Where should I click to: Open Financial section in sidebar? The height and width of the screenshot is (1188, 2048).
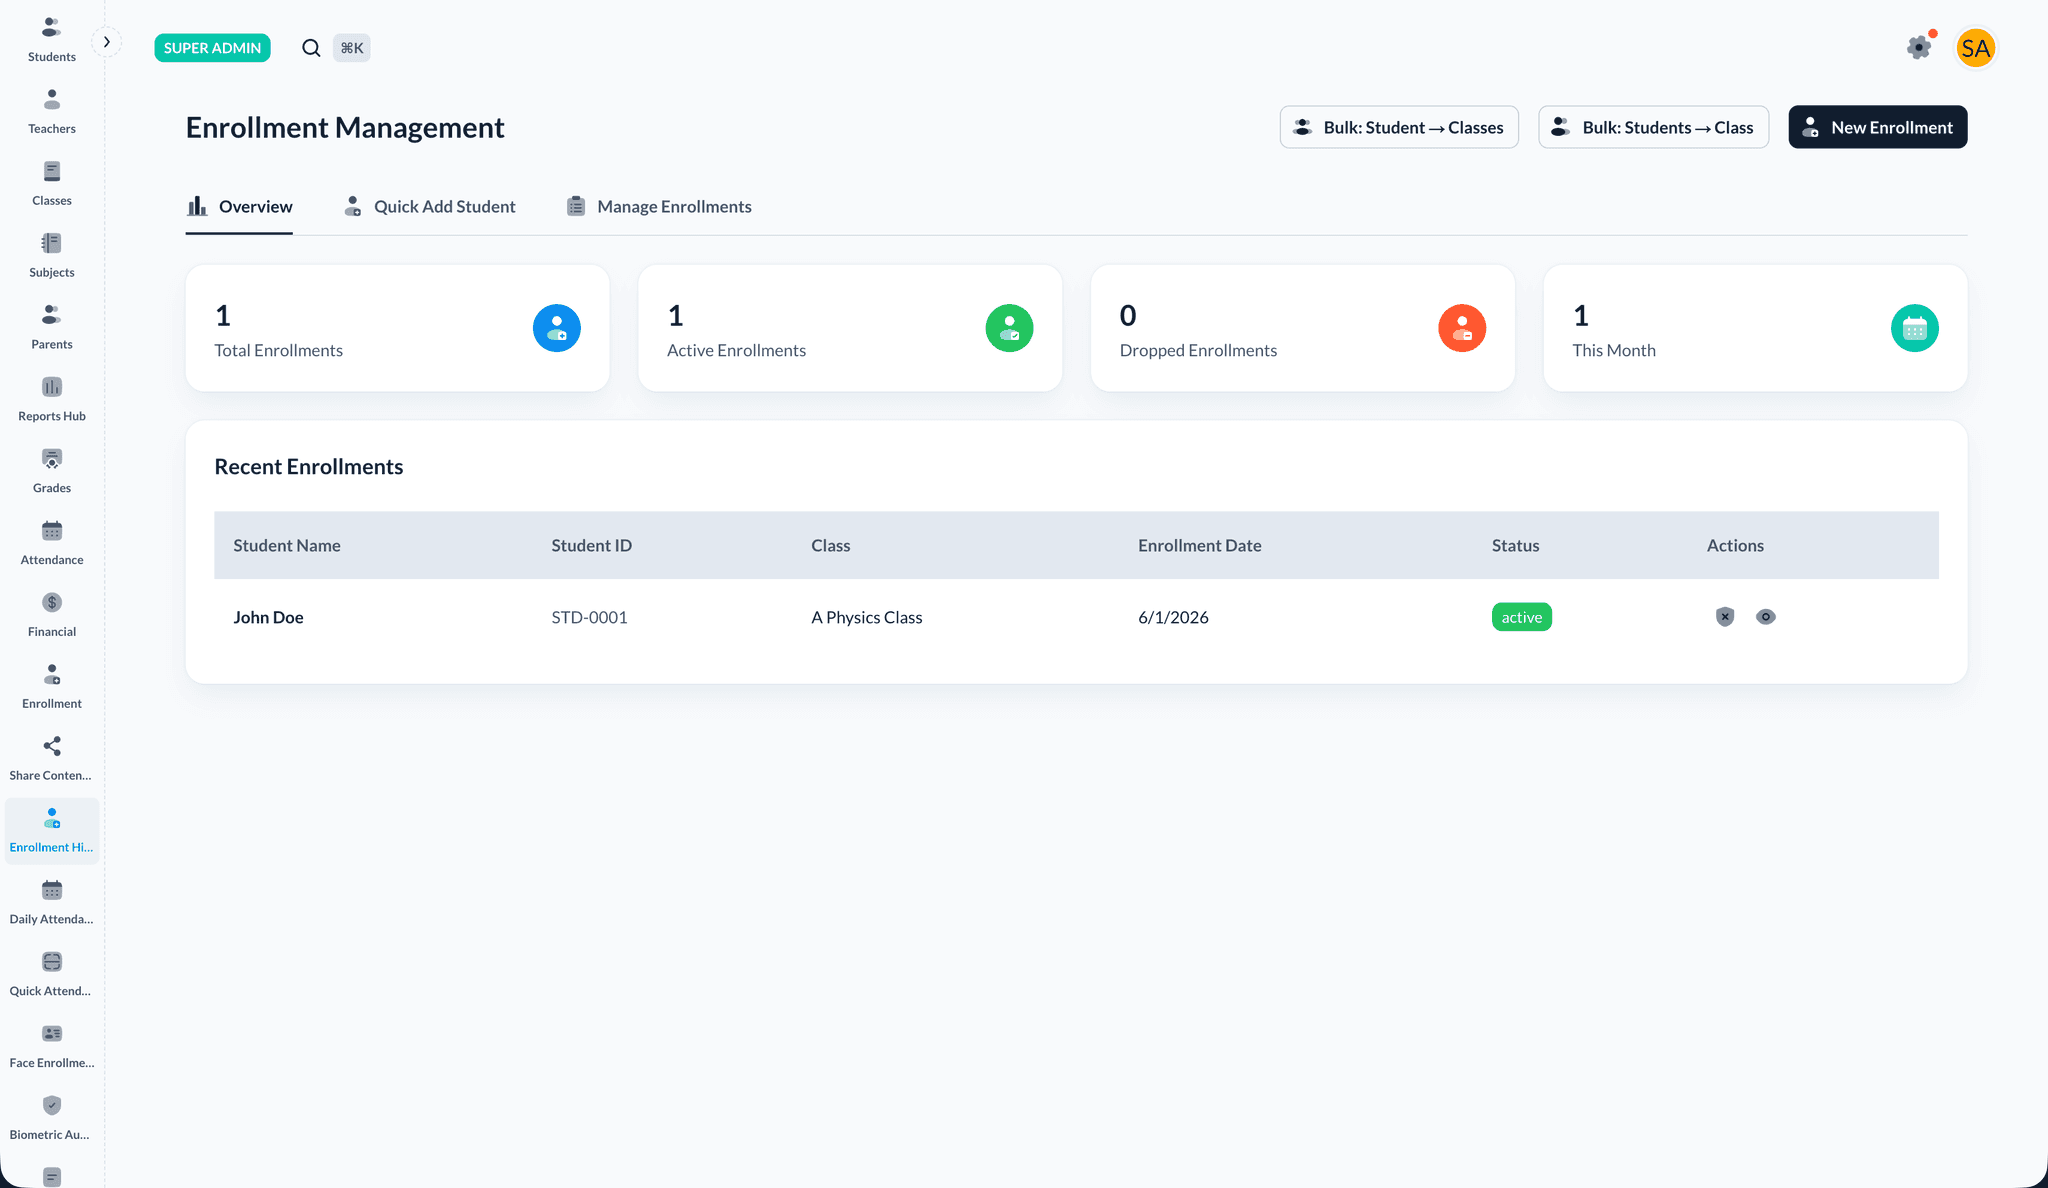coord(52,616)
